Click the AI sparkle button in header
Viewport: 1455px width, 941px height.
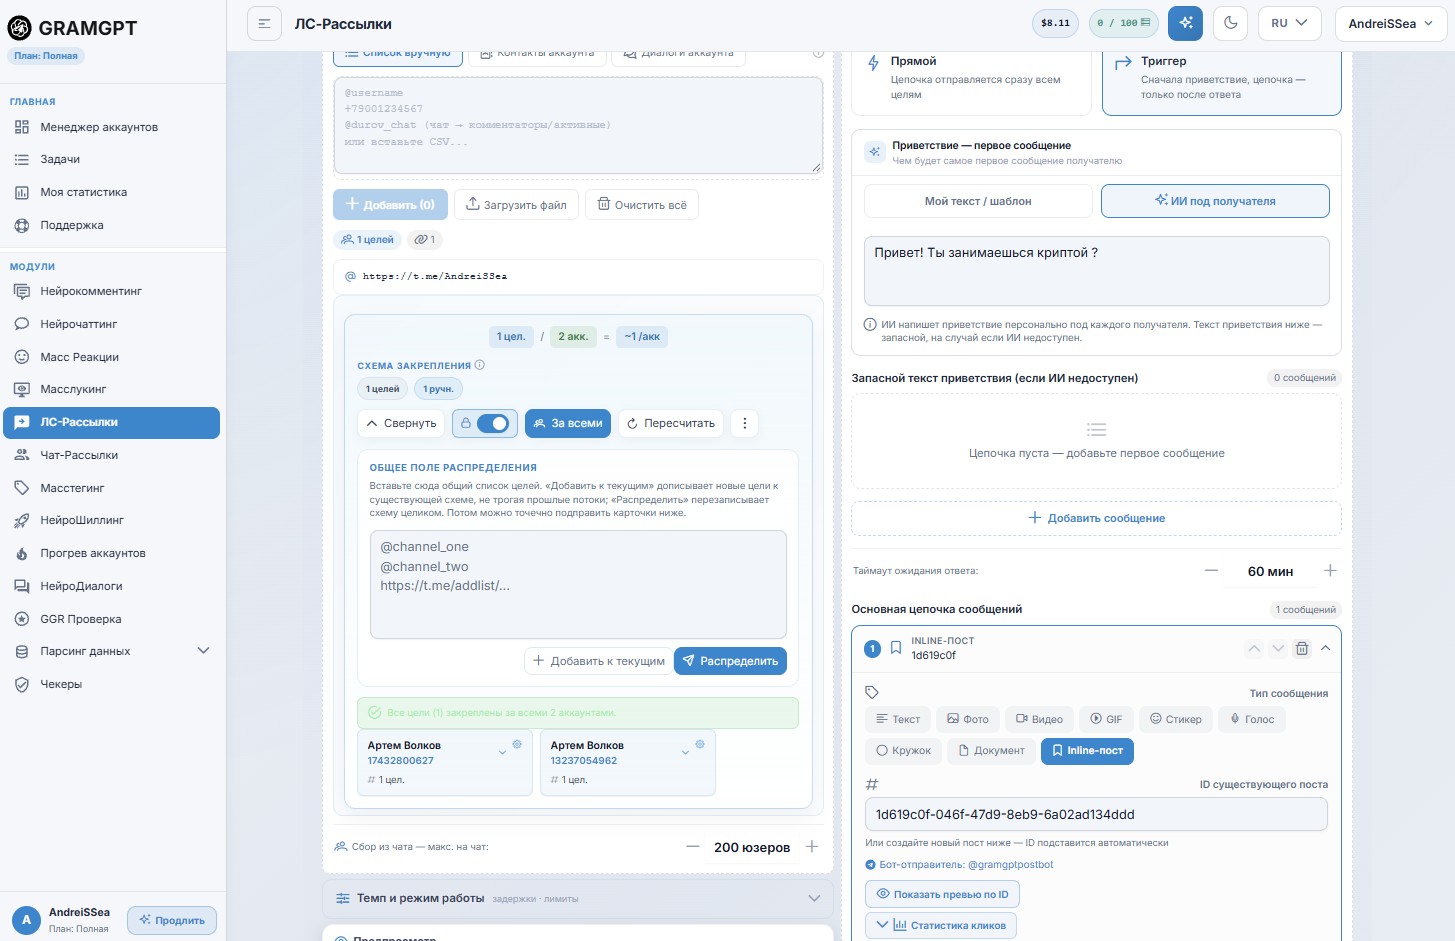1186,23
